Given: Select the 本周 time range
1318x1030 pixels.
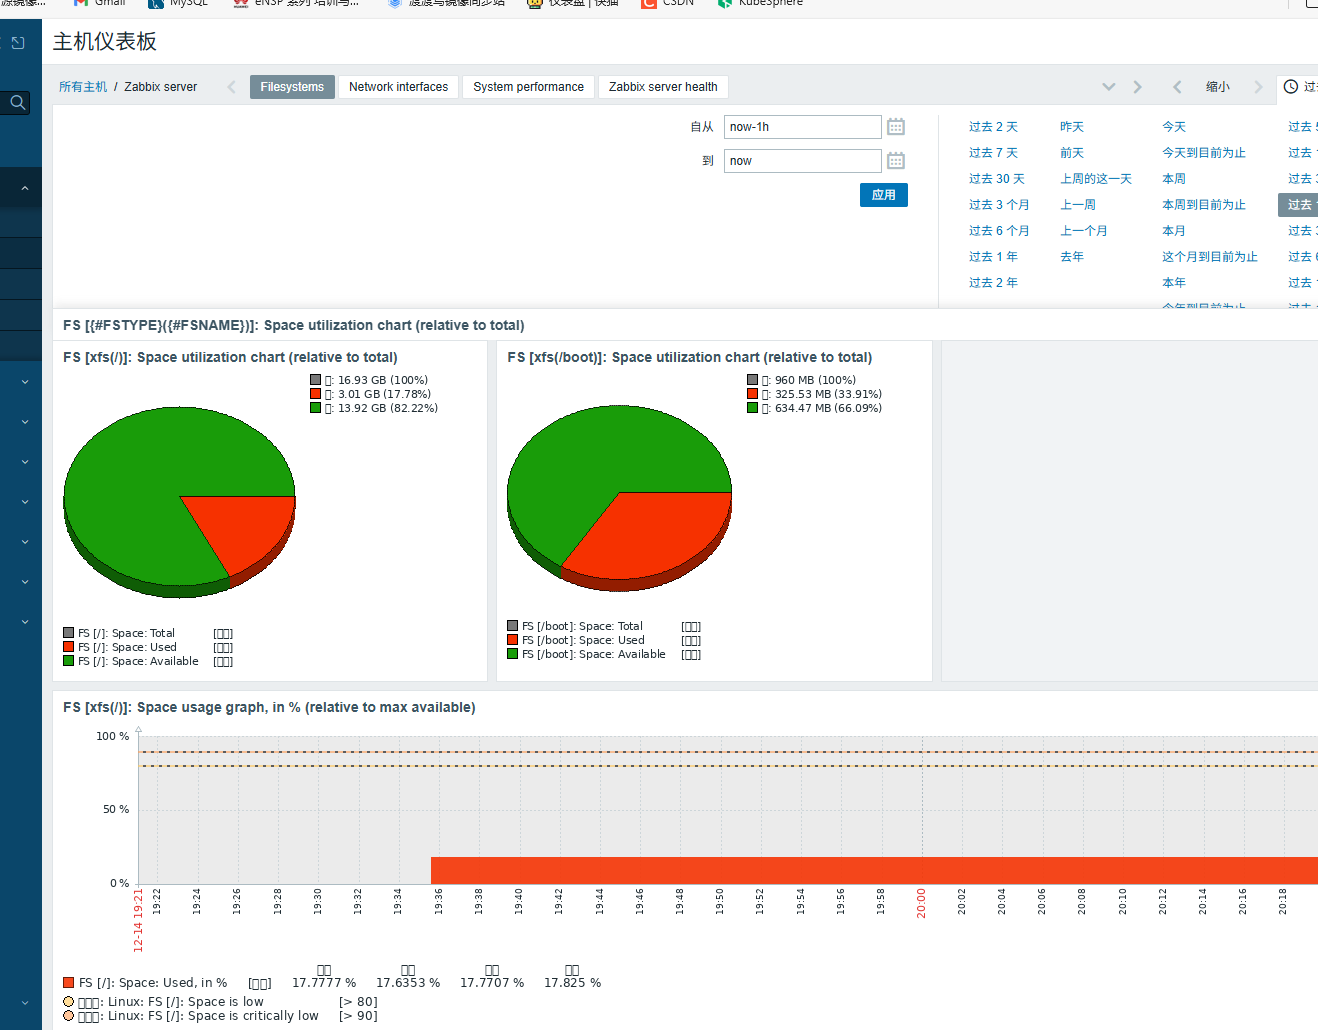Looking at the screenshot, I should click(x=1174, y=179).
